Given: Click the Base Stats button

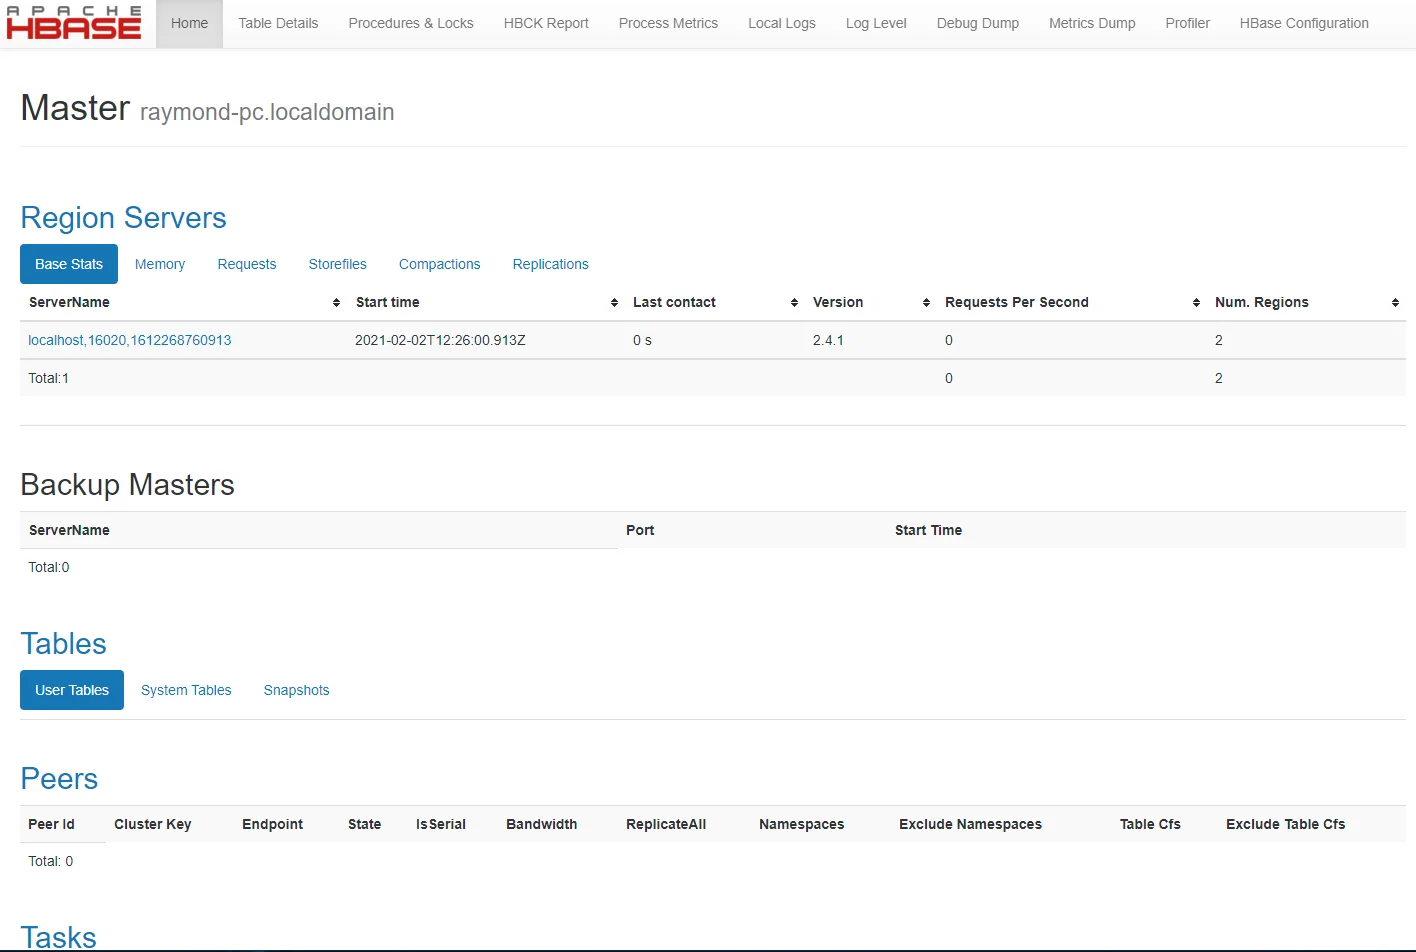Looking at the screenshot, I should [x=69, y=264].
